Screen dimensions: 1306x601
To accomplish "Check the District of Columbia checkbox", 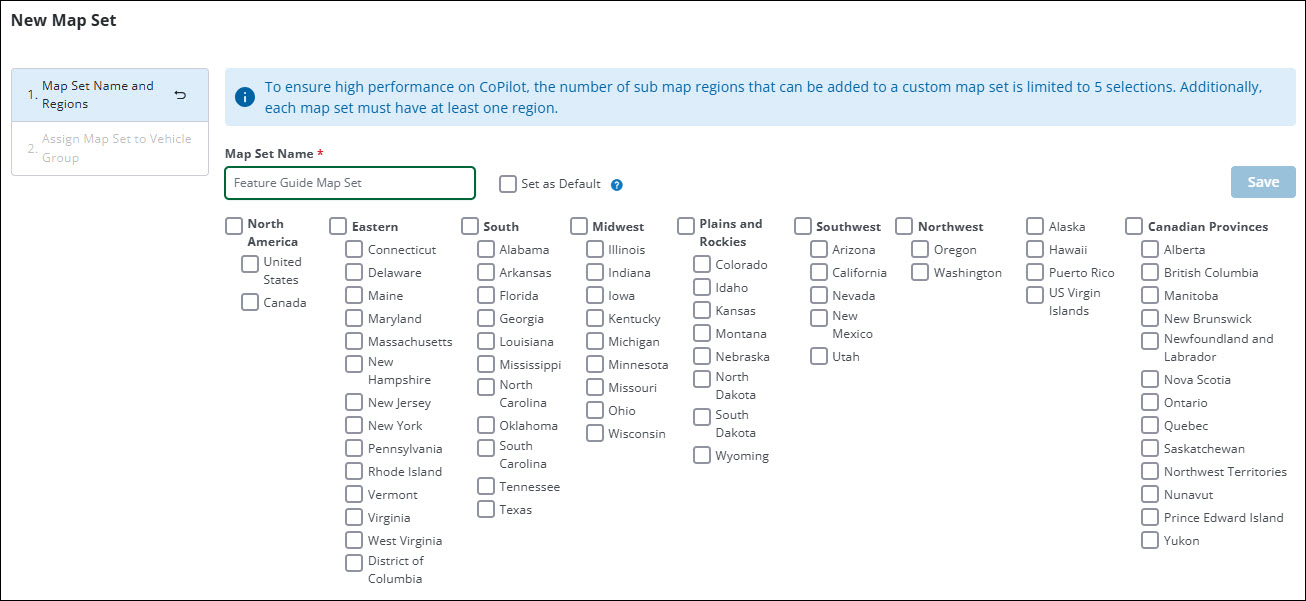I will tap(353, 562).
